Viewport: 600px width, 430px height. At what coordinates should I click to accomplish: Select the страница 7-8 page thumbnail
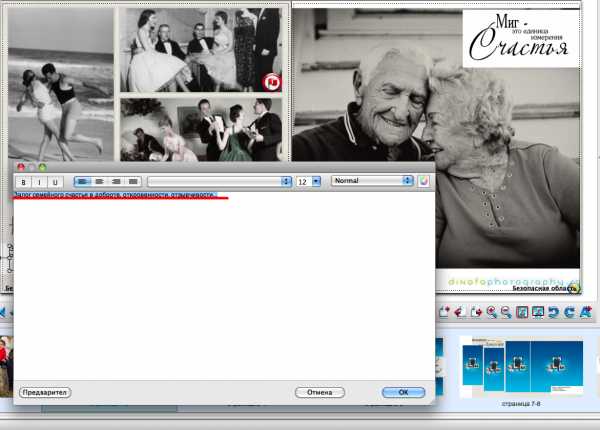tap(522, 367)
